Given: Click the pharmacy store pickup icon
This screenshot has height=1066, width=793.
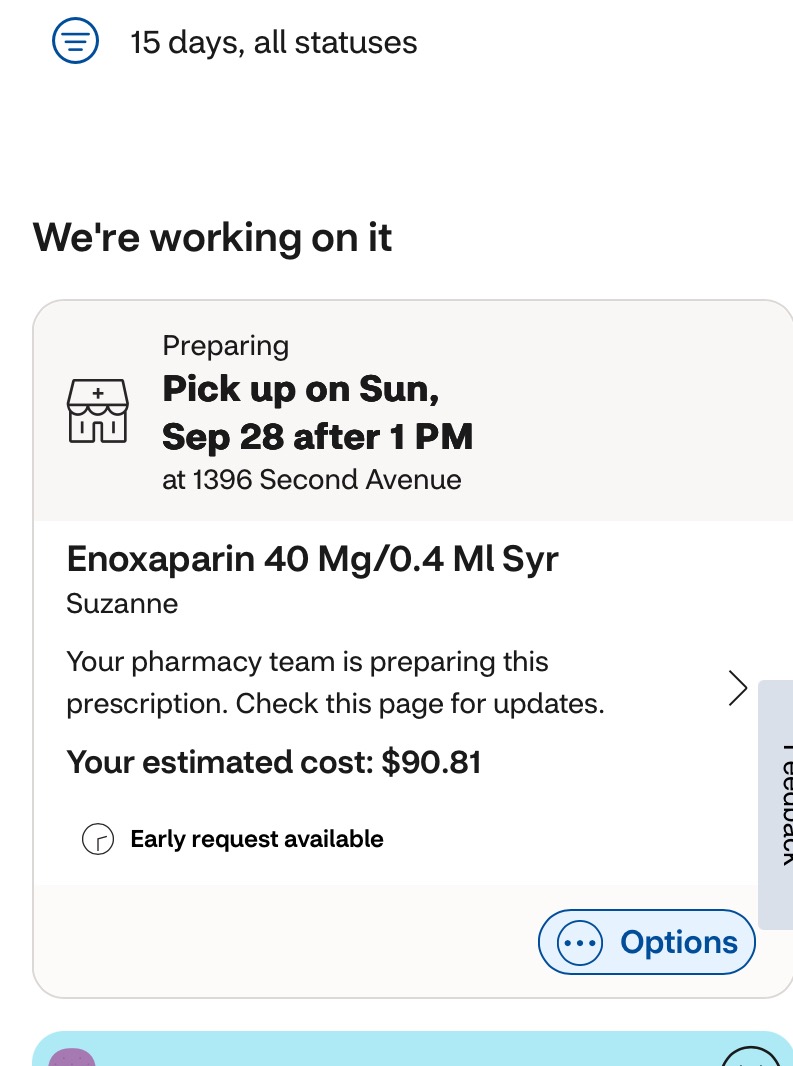Looking at the screenshot, I should (x=97, y=411).
